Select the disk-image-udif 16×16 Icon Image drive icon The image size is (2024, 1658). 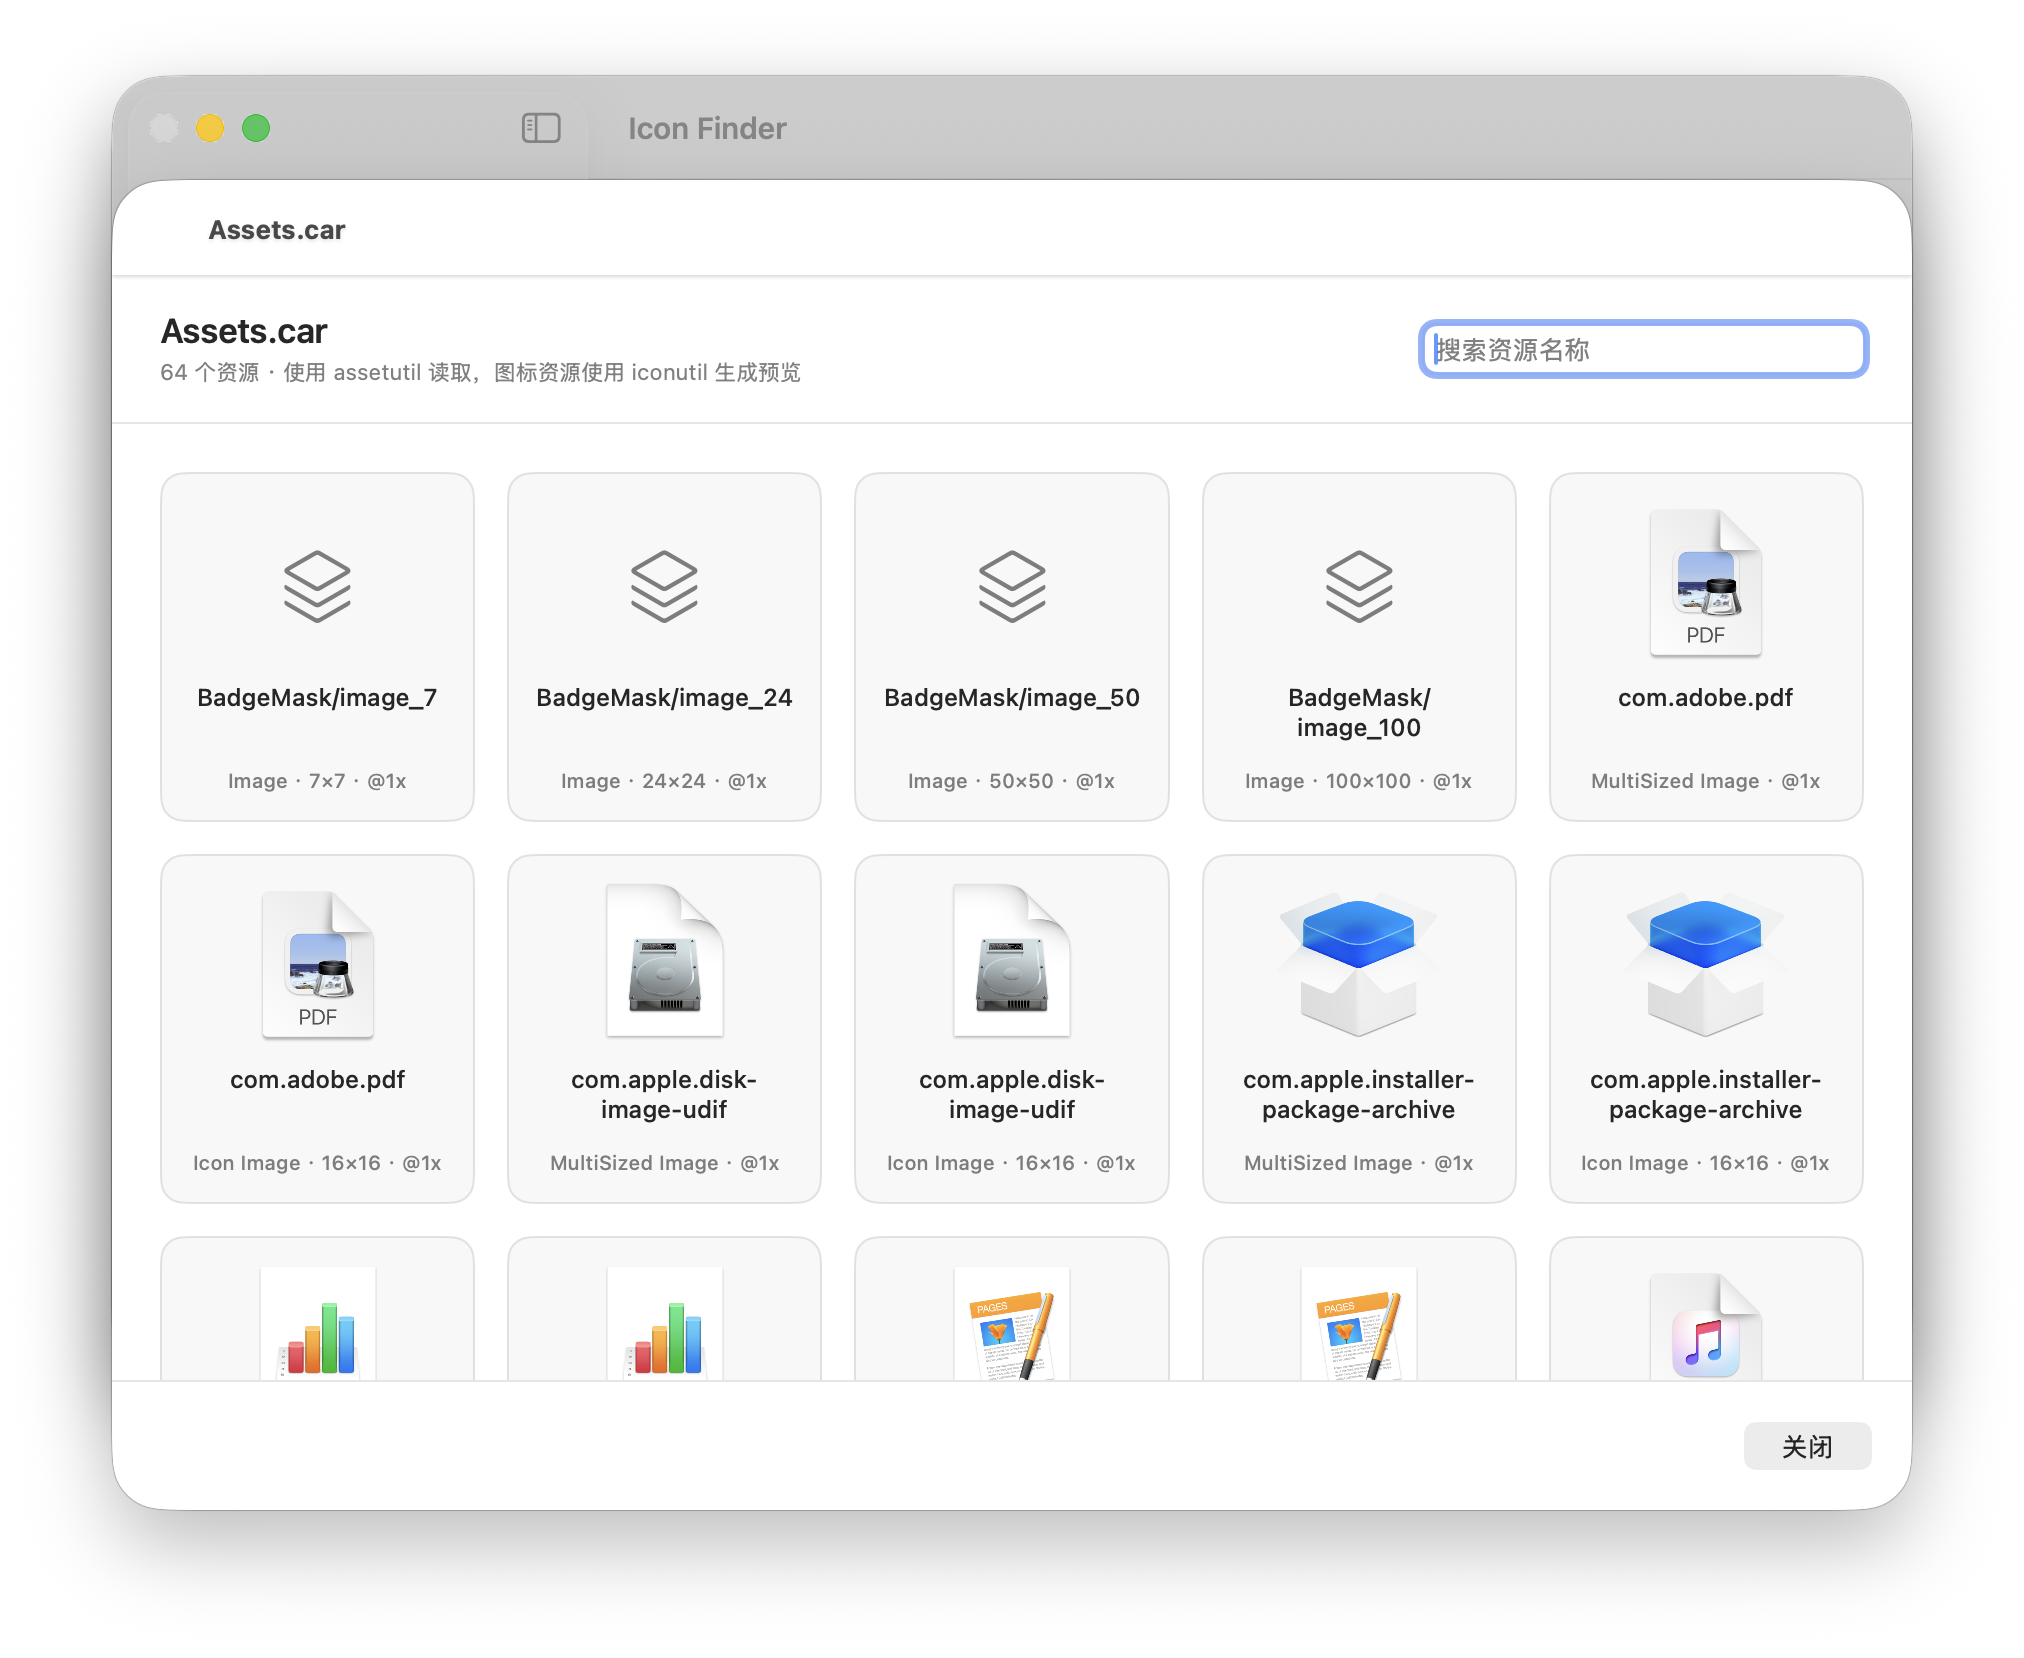(x=1011, y=961)
